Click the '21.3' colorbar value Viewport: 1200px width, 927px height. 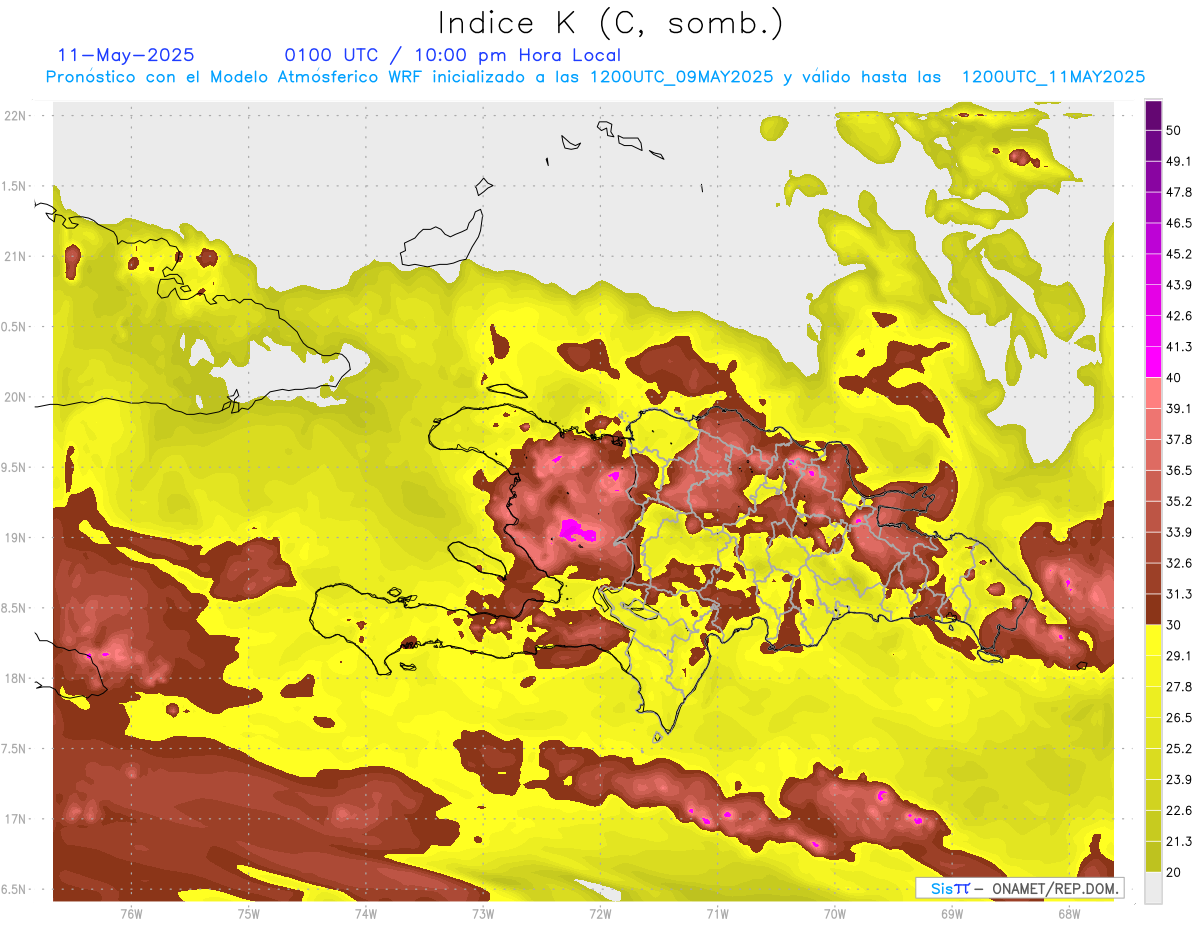coord(1178,842)
